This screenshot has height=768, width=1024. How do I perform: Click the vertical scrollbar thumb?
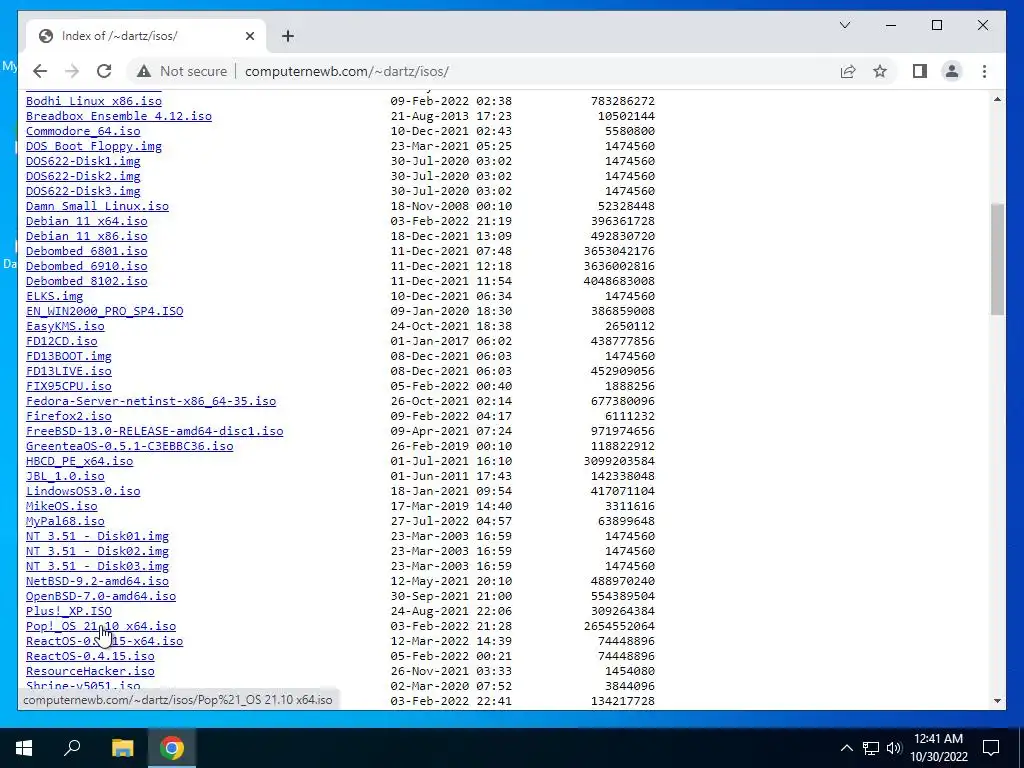997,259
